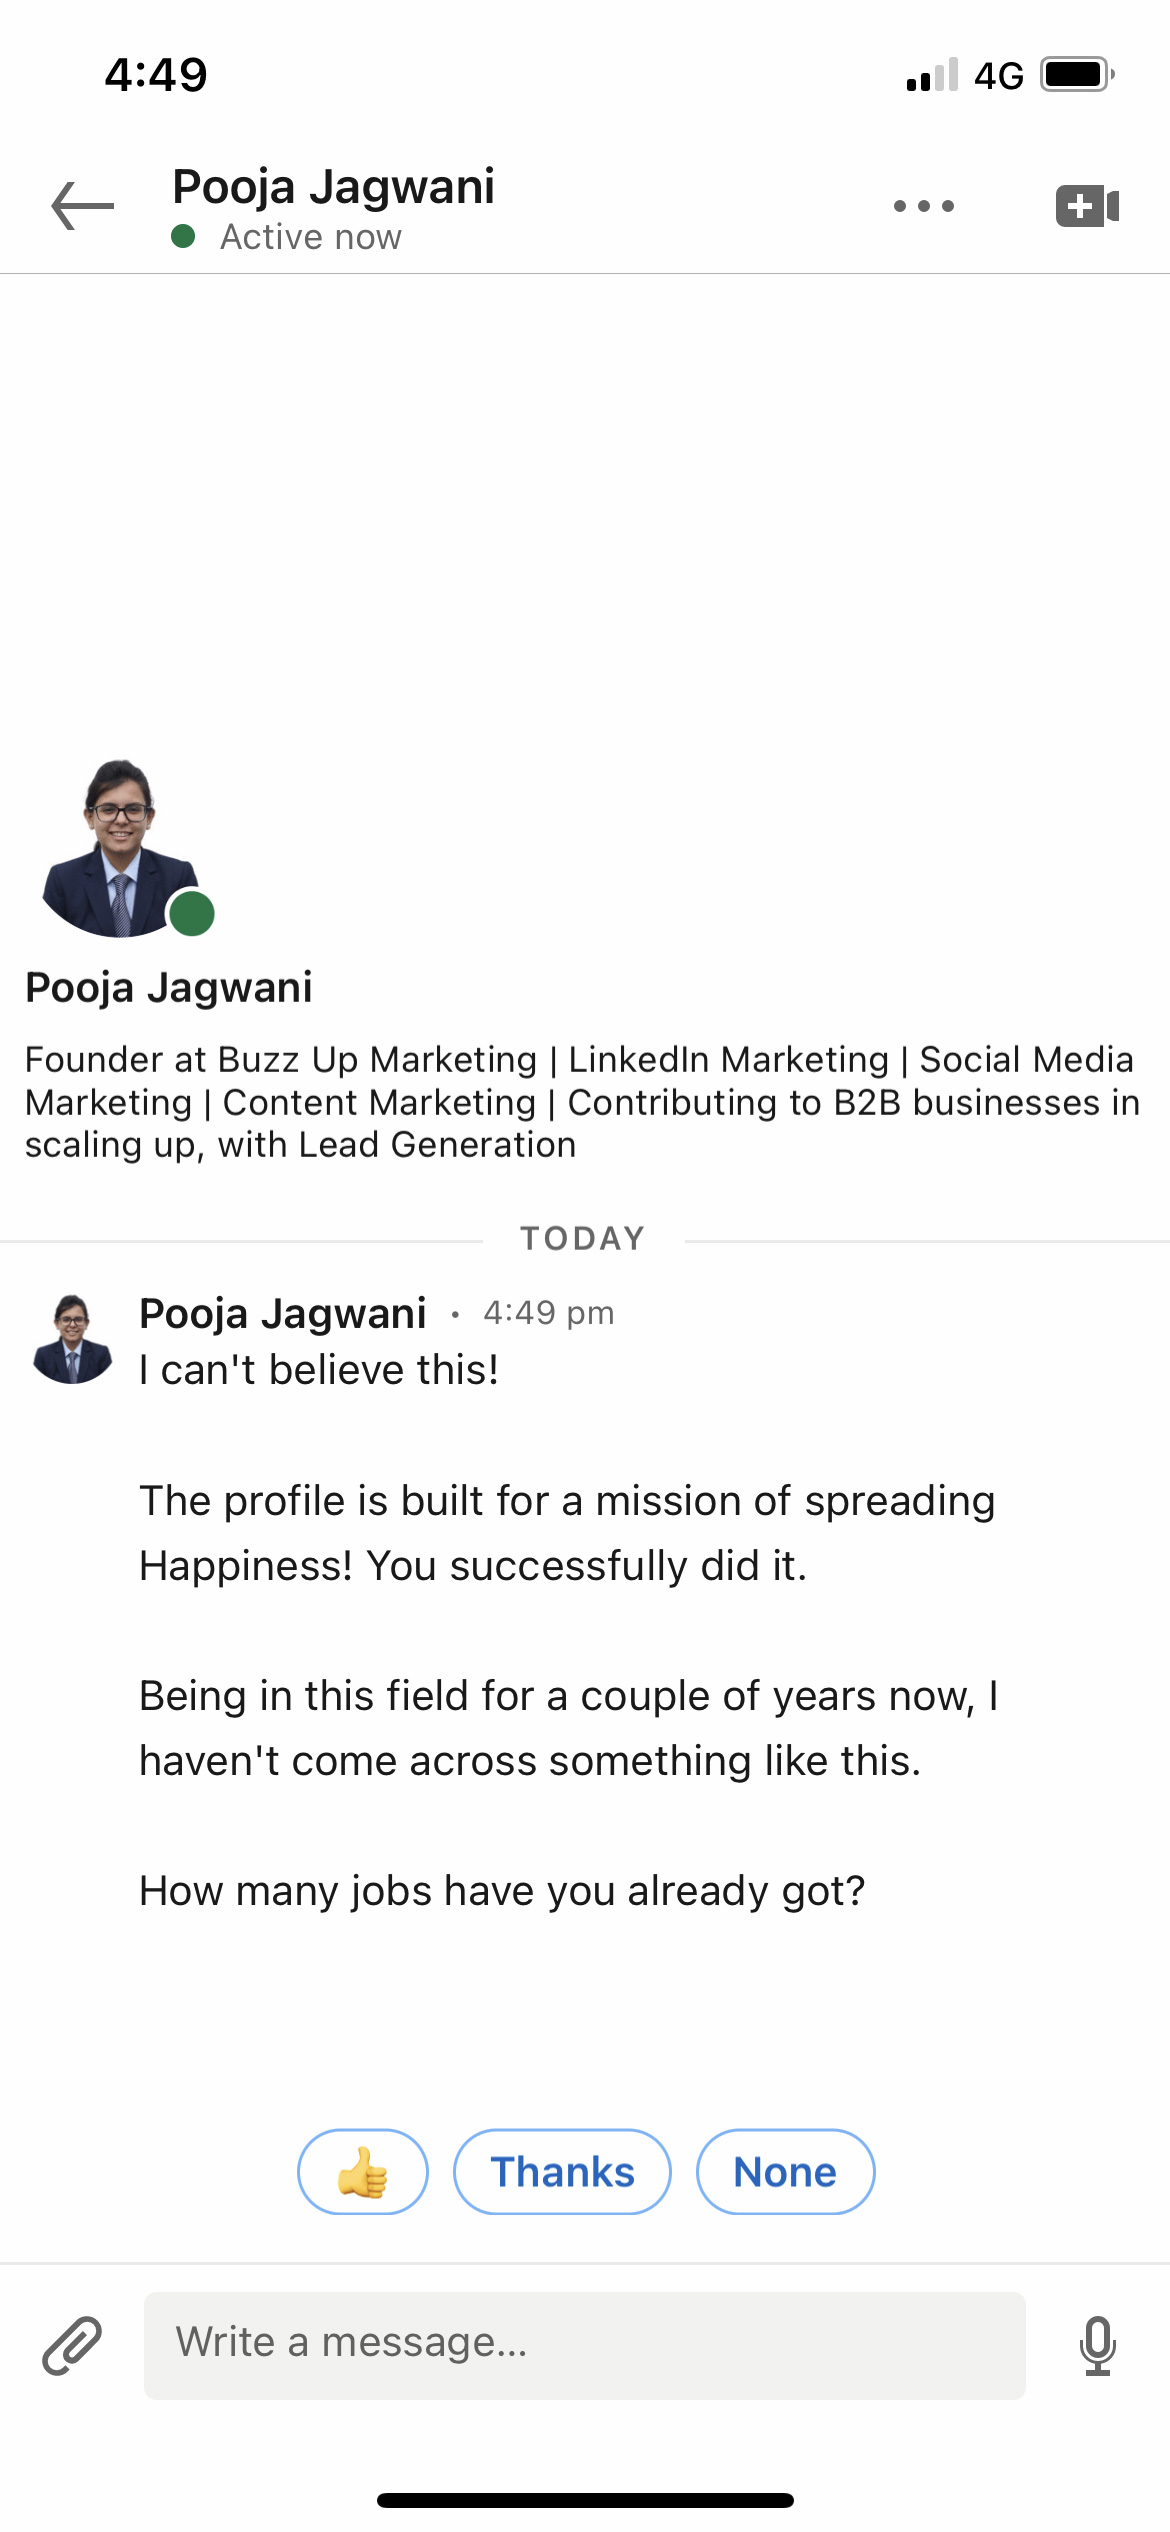
Task: Tap the "Active now" status text
Action: (310, 237)
